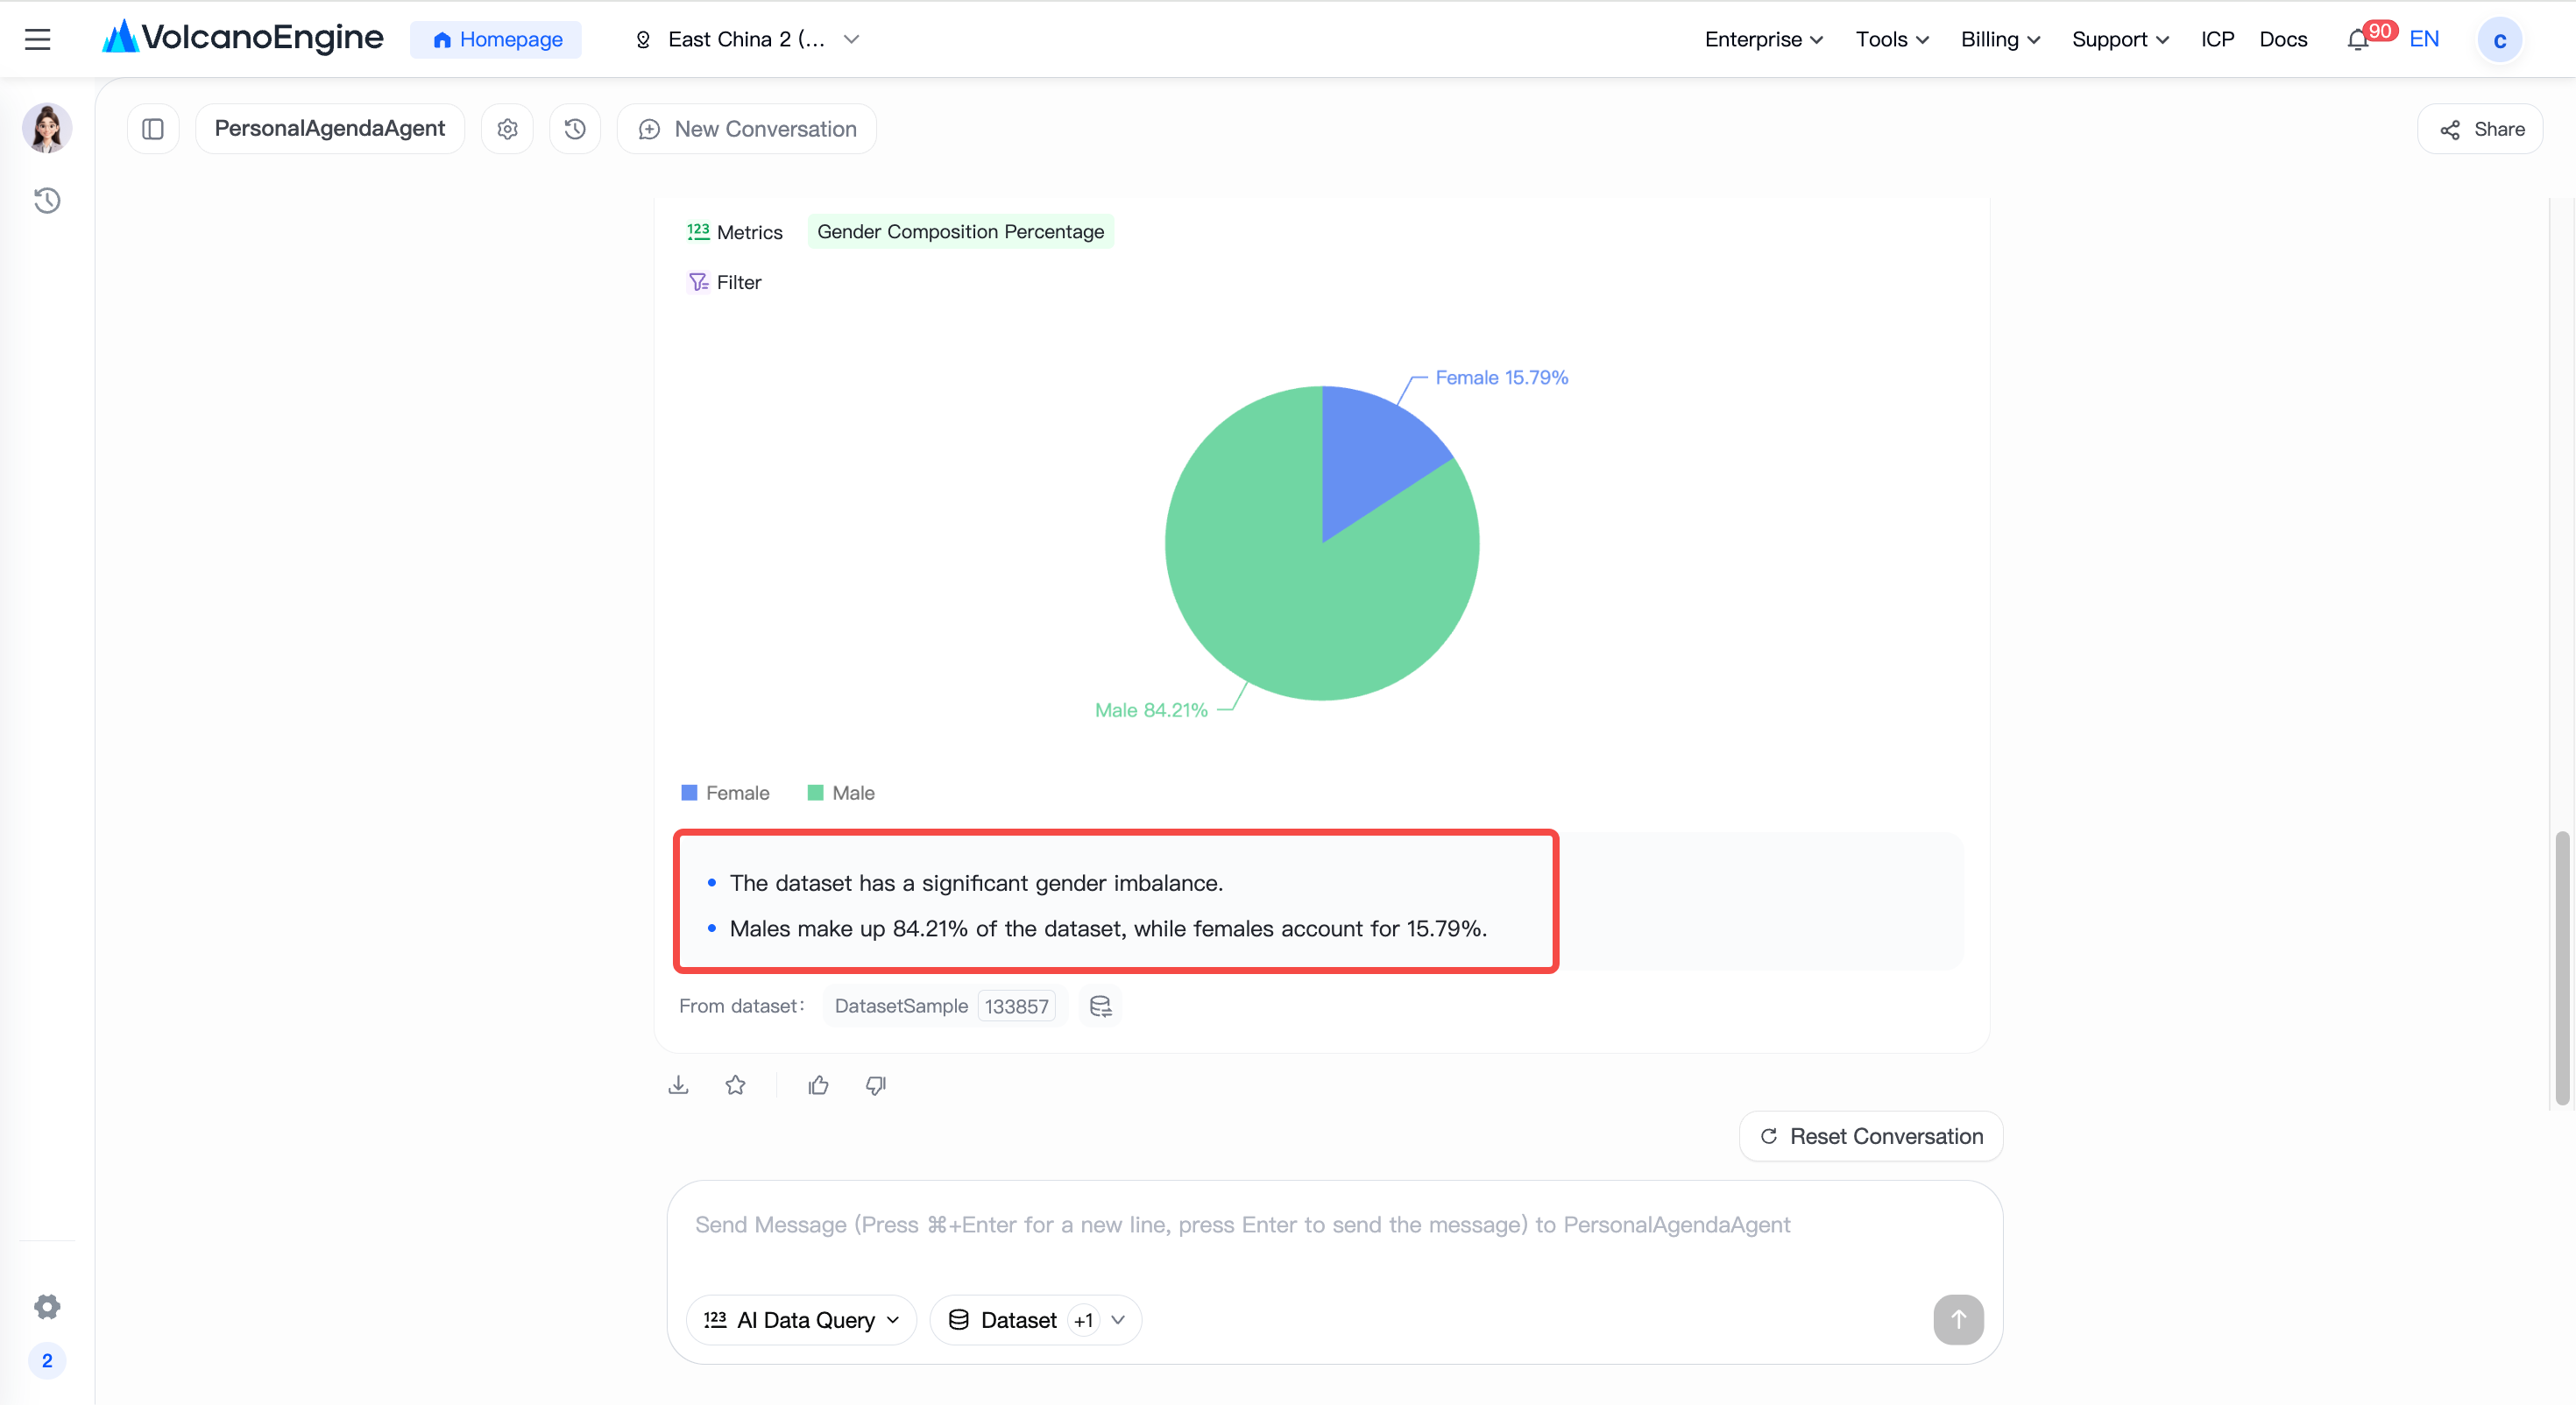2576x1405 pixels.
Task: Dislike the response with thumbs down
Action: (876, 1085)
